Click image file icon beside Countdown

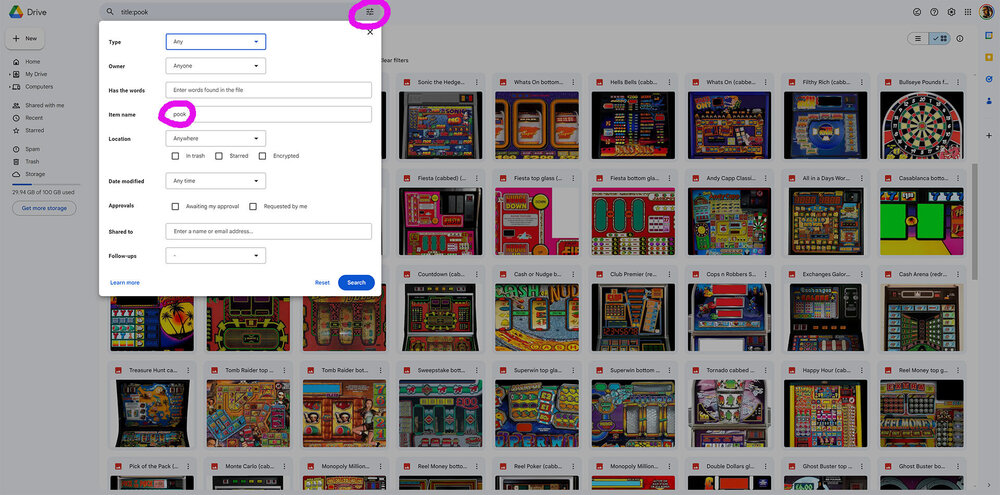coord(406,274)
